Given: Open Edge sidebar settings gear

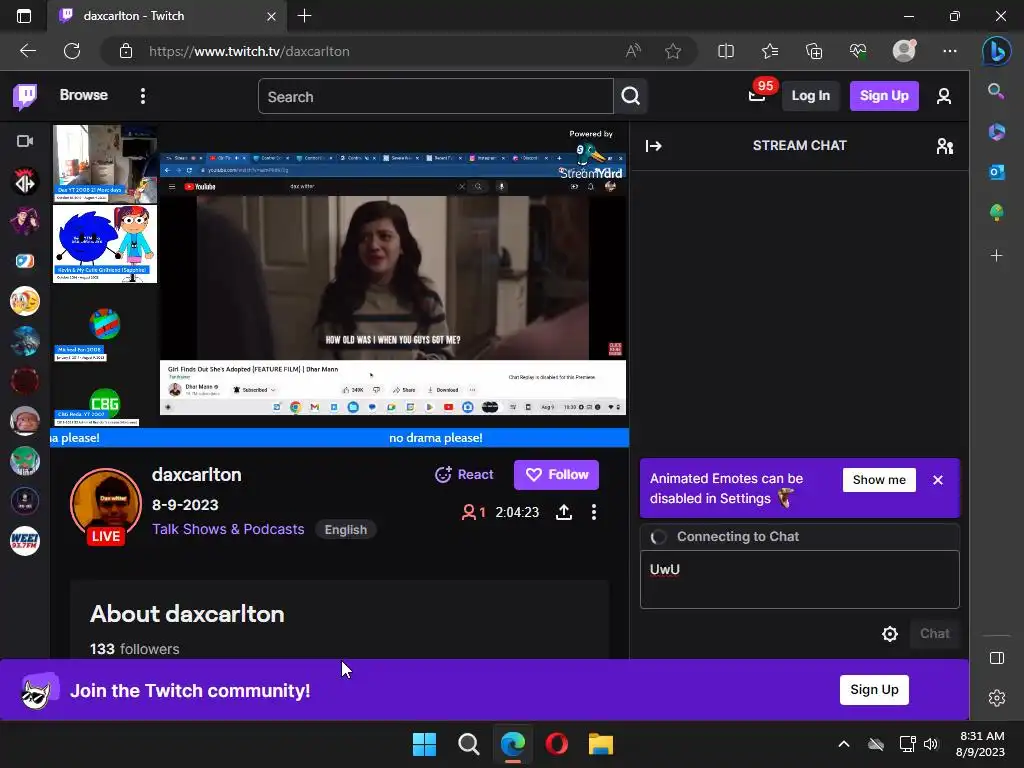Looking at the screenshot, I should [997, 698].
